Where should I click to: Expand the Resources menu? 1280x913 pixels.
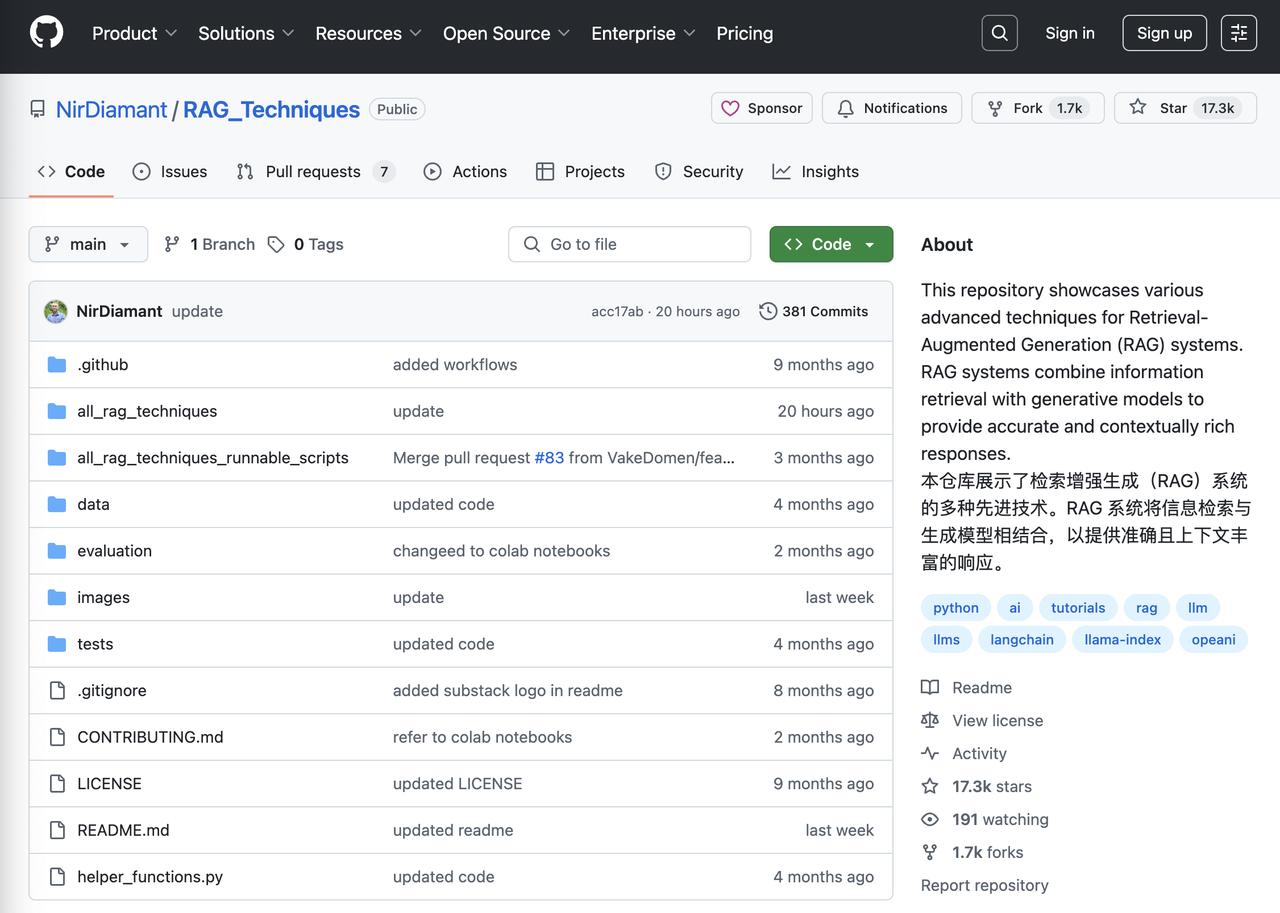(368, 33)
